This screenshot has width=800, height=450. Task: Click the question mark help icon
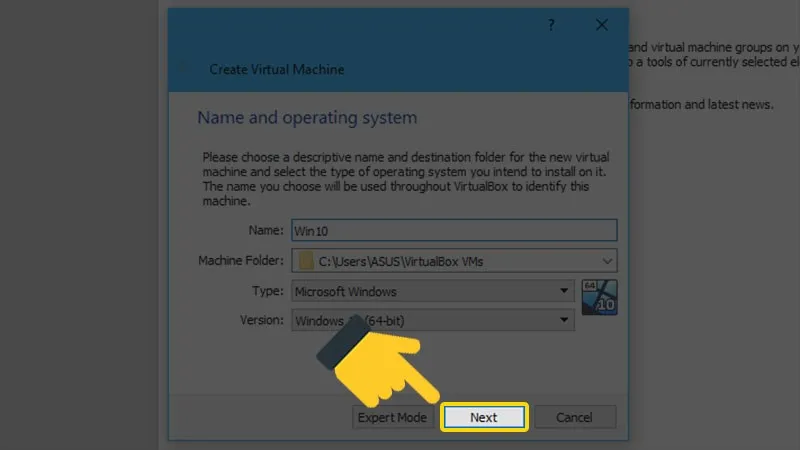click(x=551, y=25)
